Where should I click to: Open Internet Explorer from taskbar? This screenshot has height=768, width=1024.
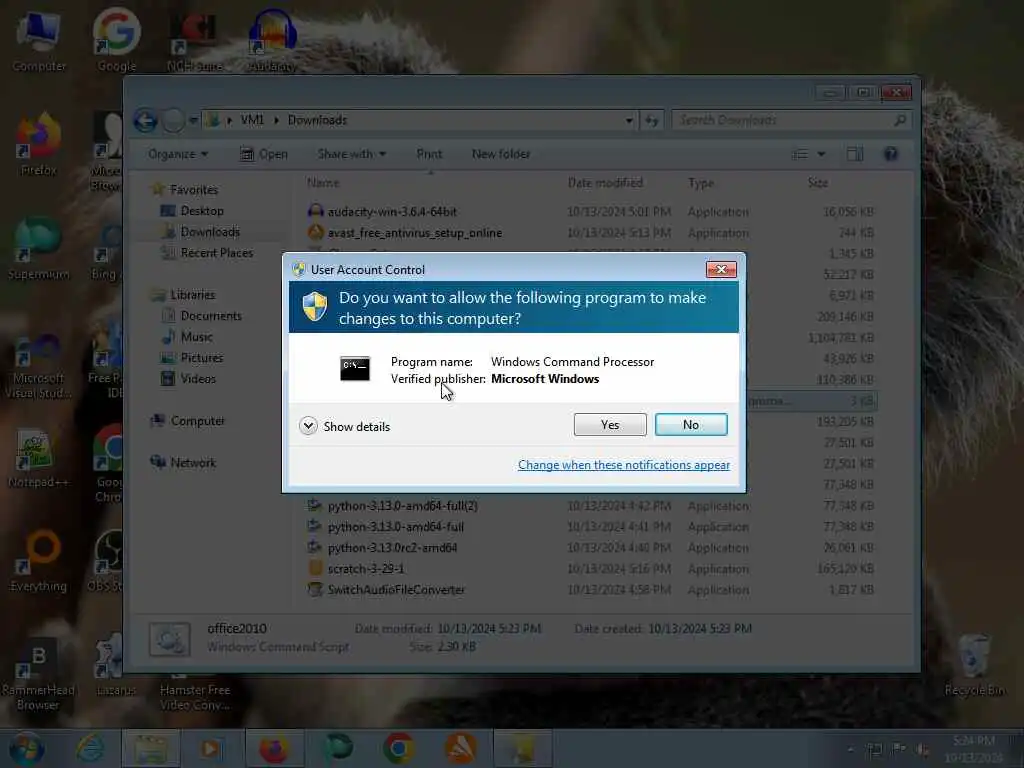pos(89,748)
